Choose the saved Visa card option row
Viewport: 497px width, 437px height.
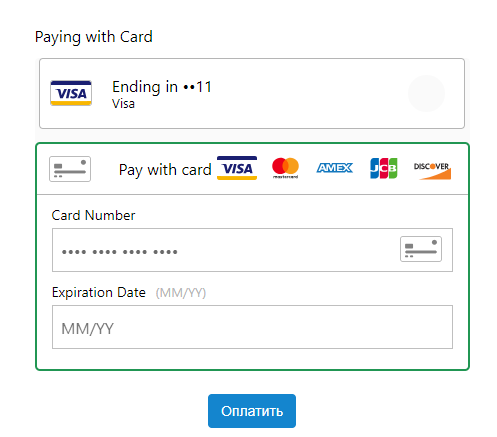pyautogui.click(x=252, y=93)
